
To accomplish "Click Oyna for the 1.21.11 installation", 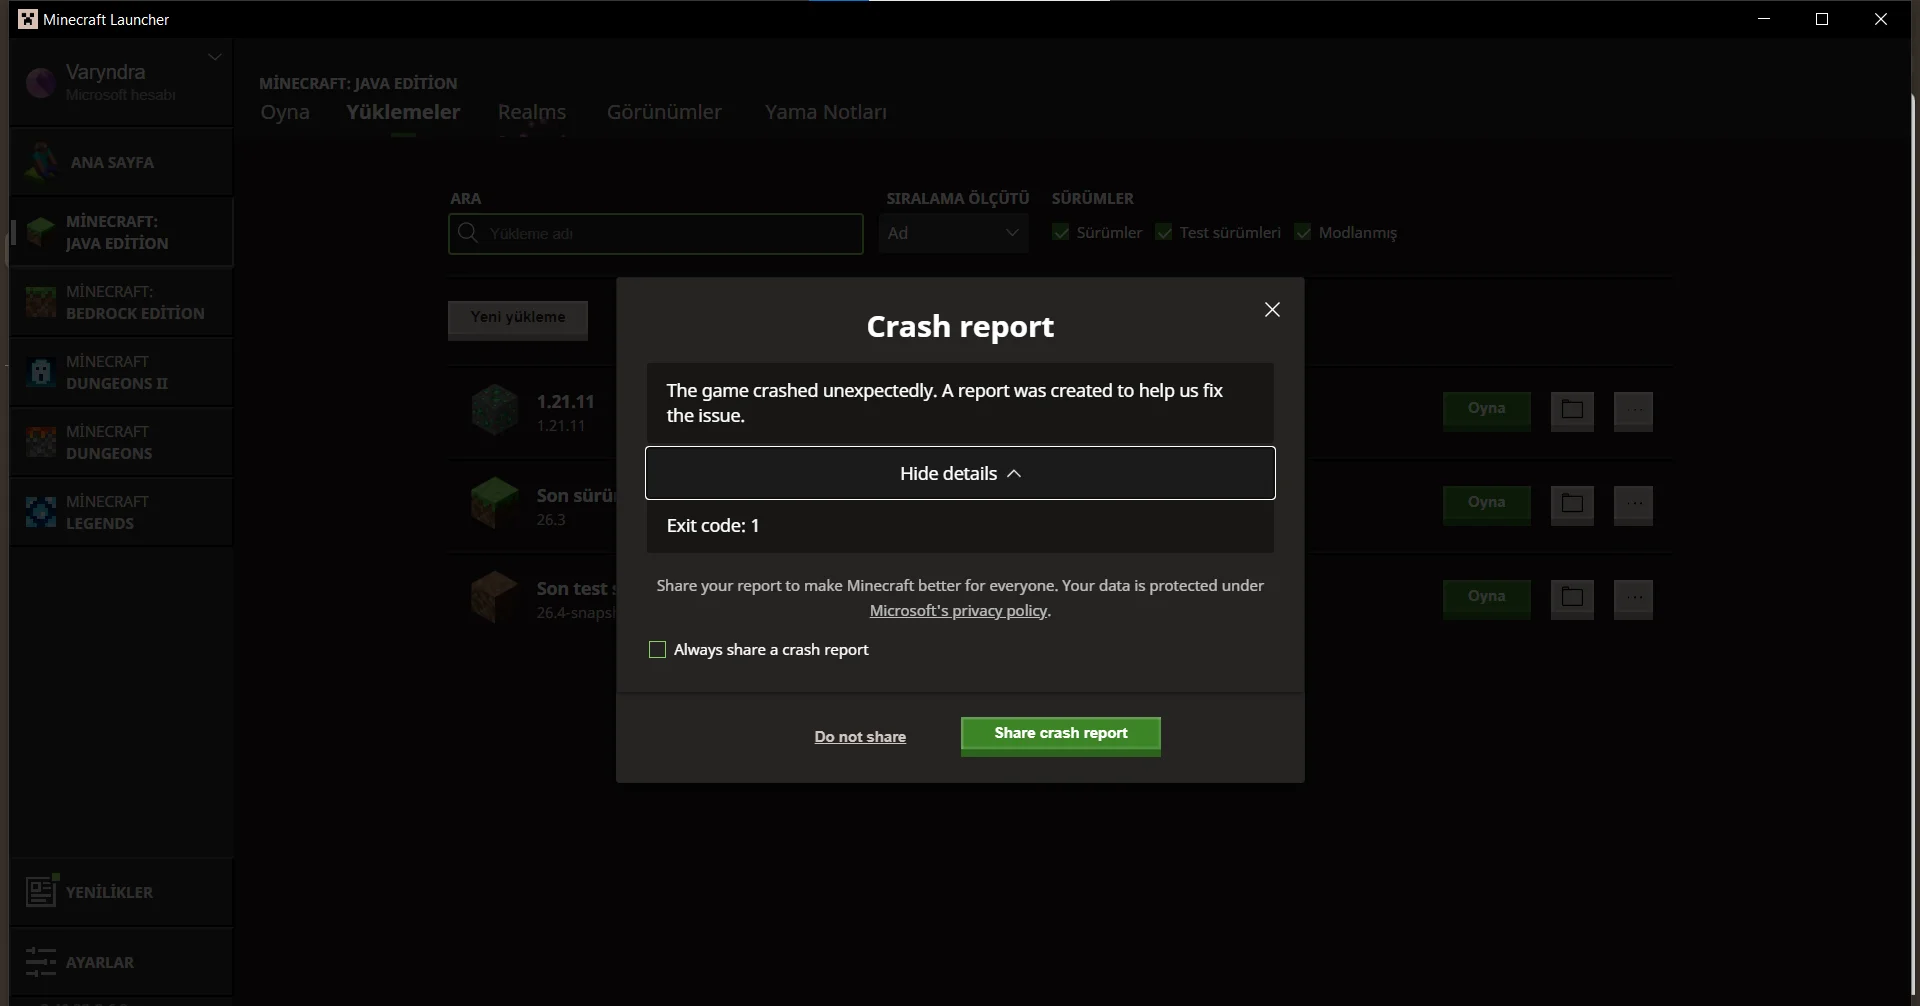I will coord(1486,410).
